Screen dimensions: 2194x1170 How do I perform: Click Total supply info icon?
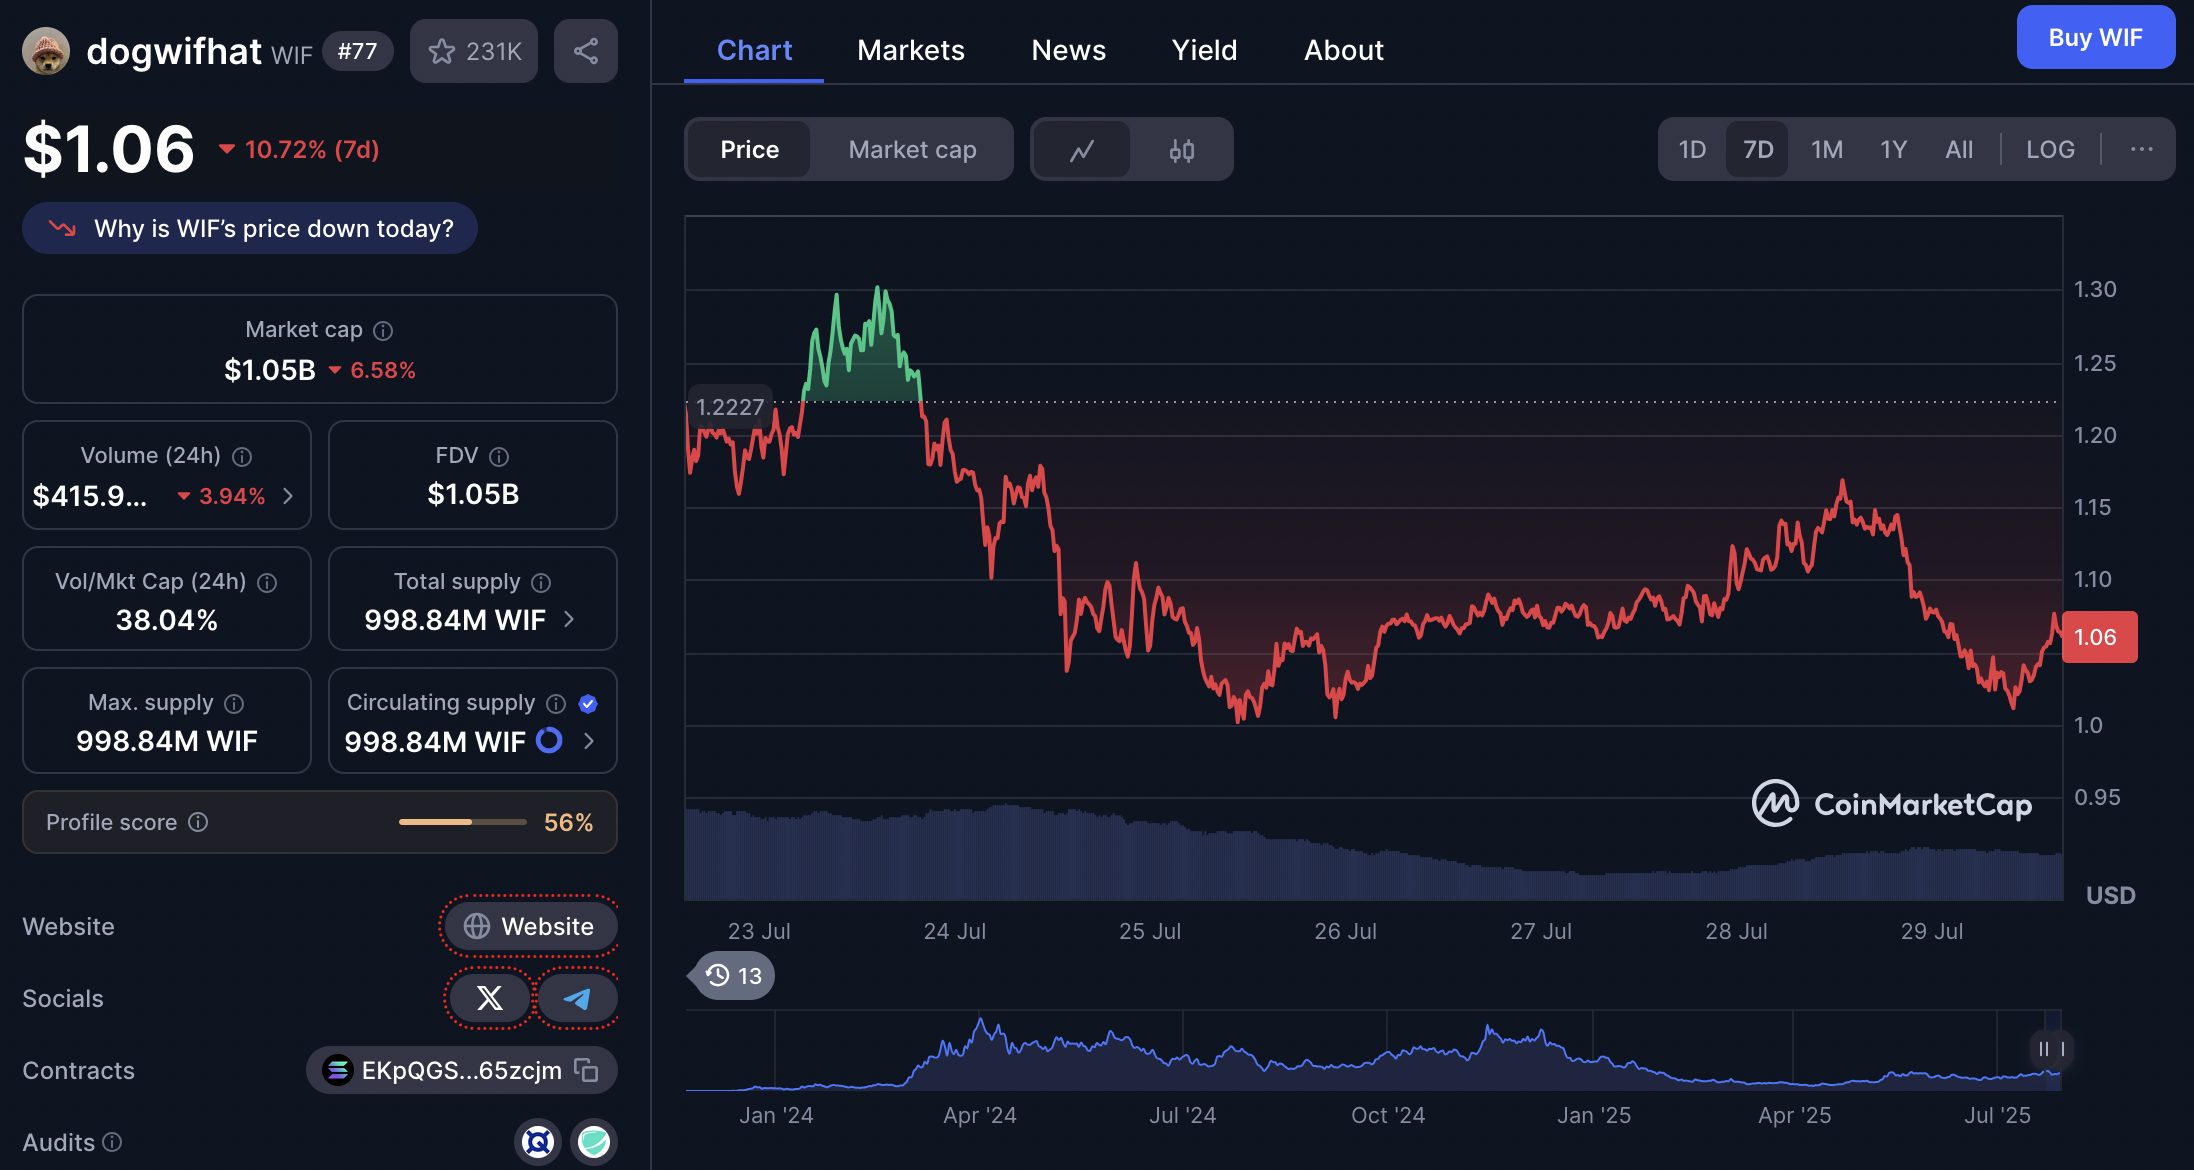[x=541, y=582]
